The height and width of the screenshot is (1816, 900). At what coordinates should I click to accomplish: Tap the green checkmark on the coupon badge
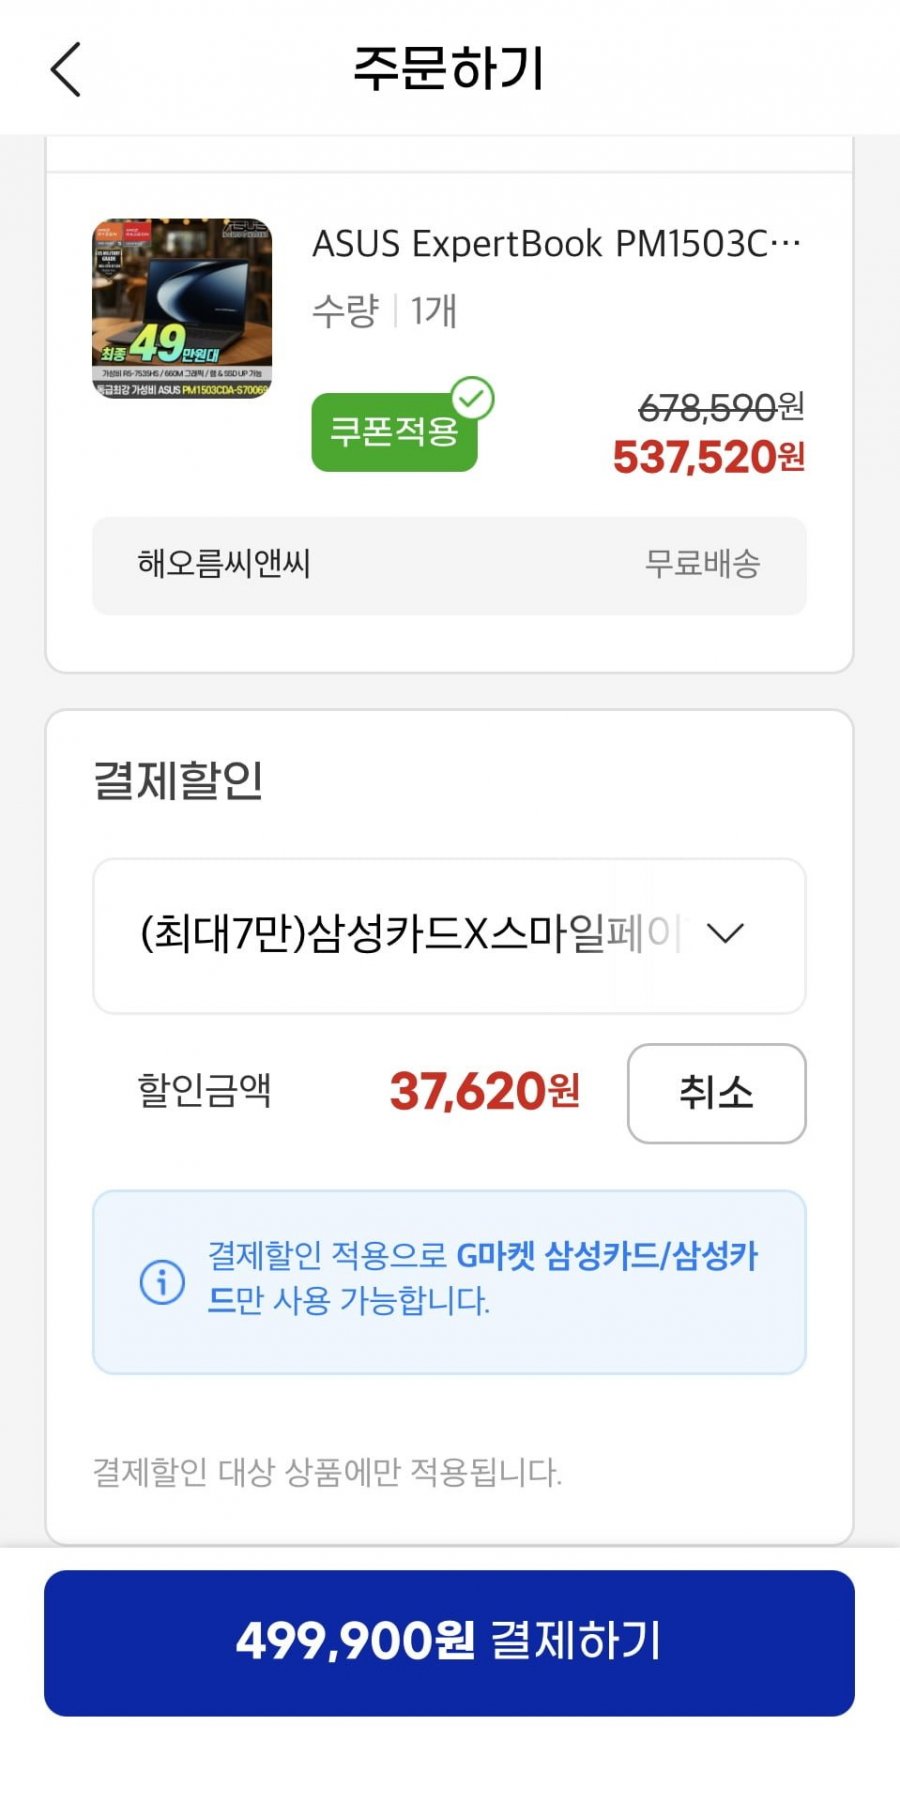pyautogui.click(x=472, y=398)
